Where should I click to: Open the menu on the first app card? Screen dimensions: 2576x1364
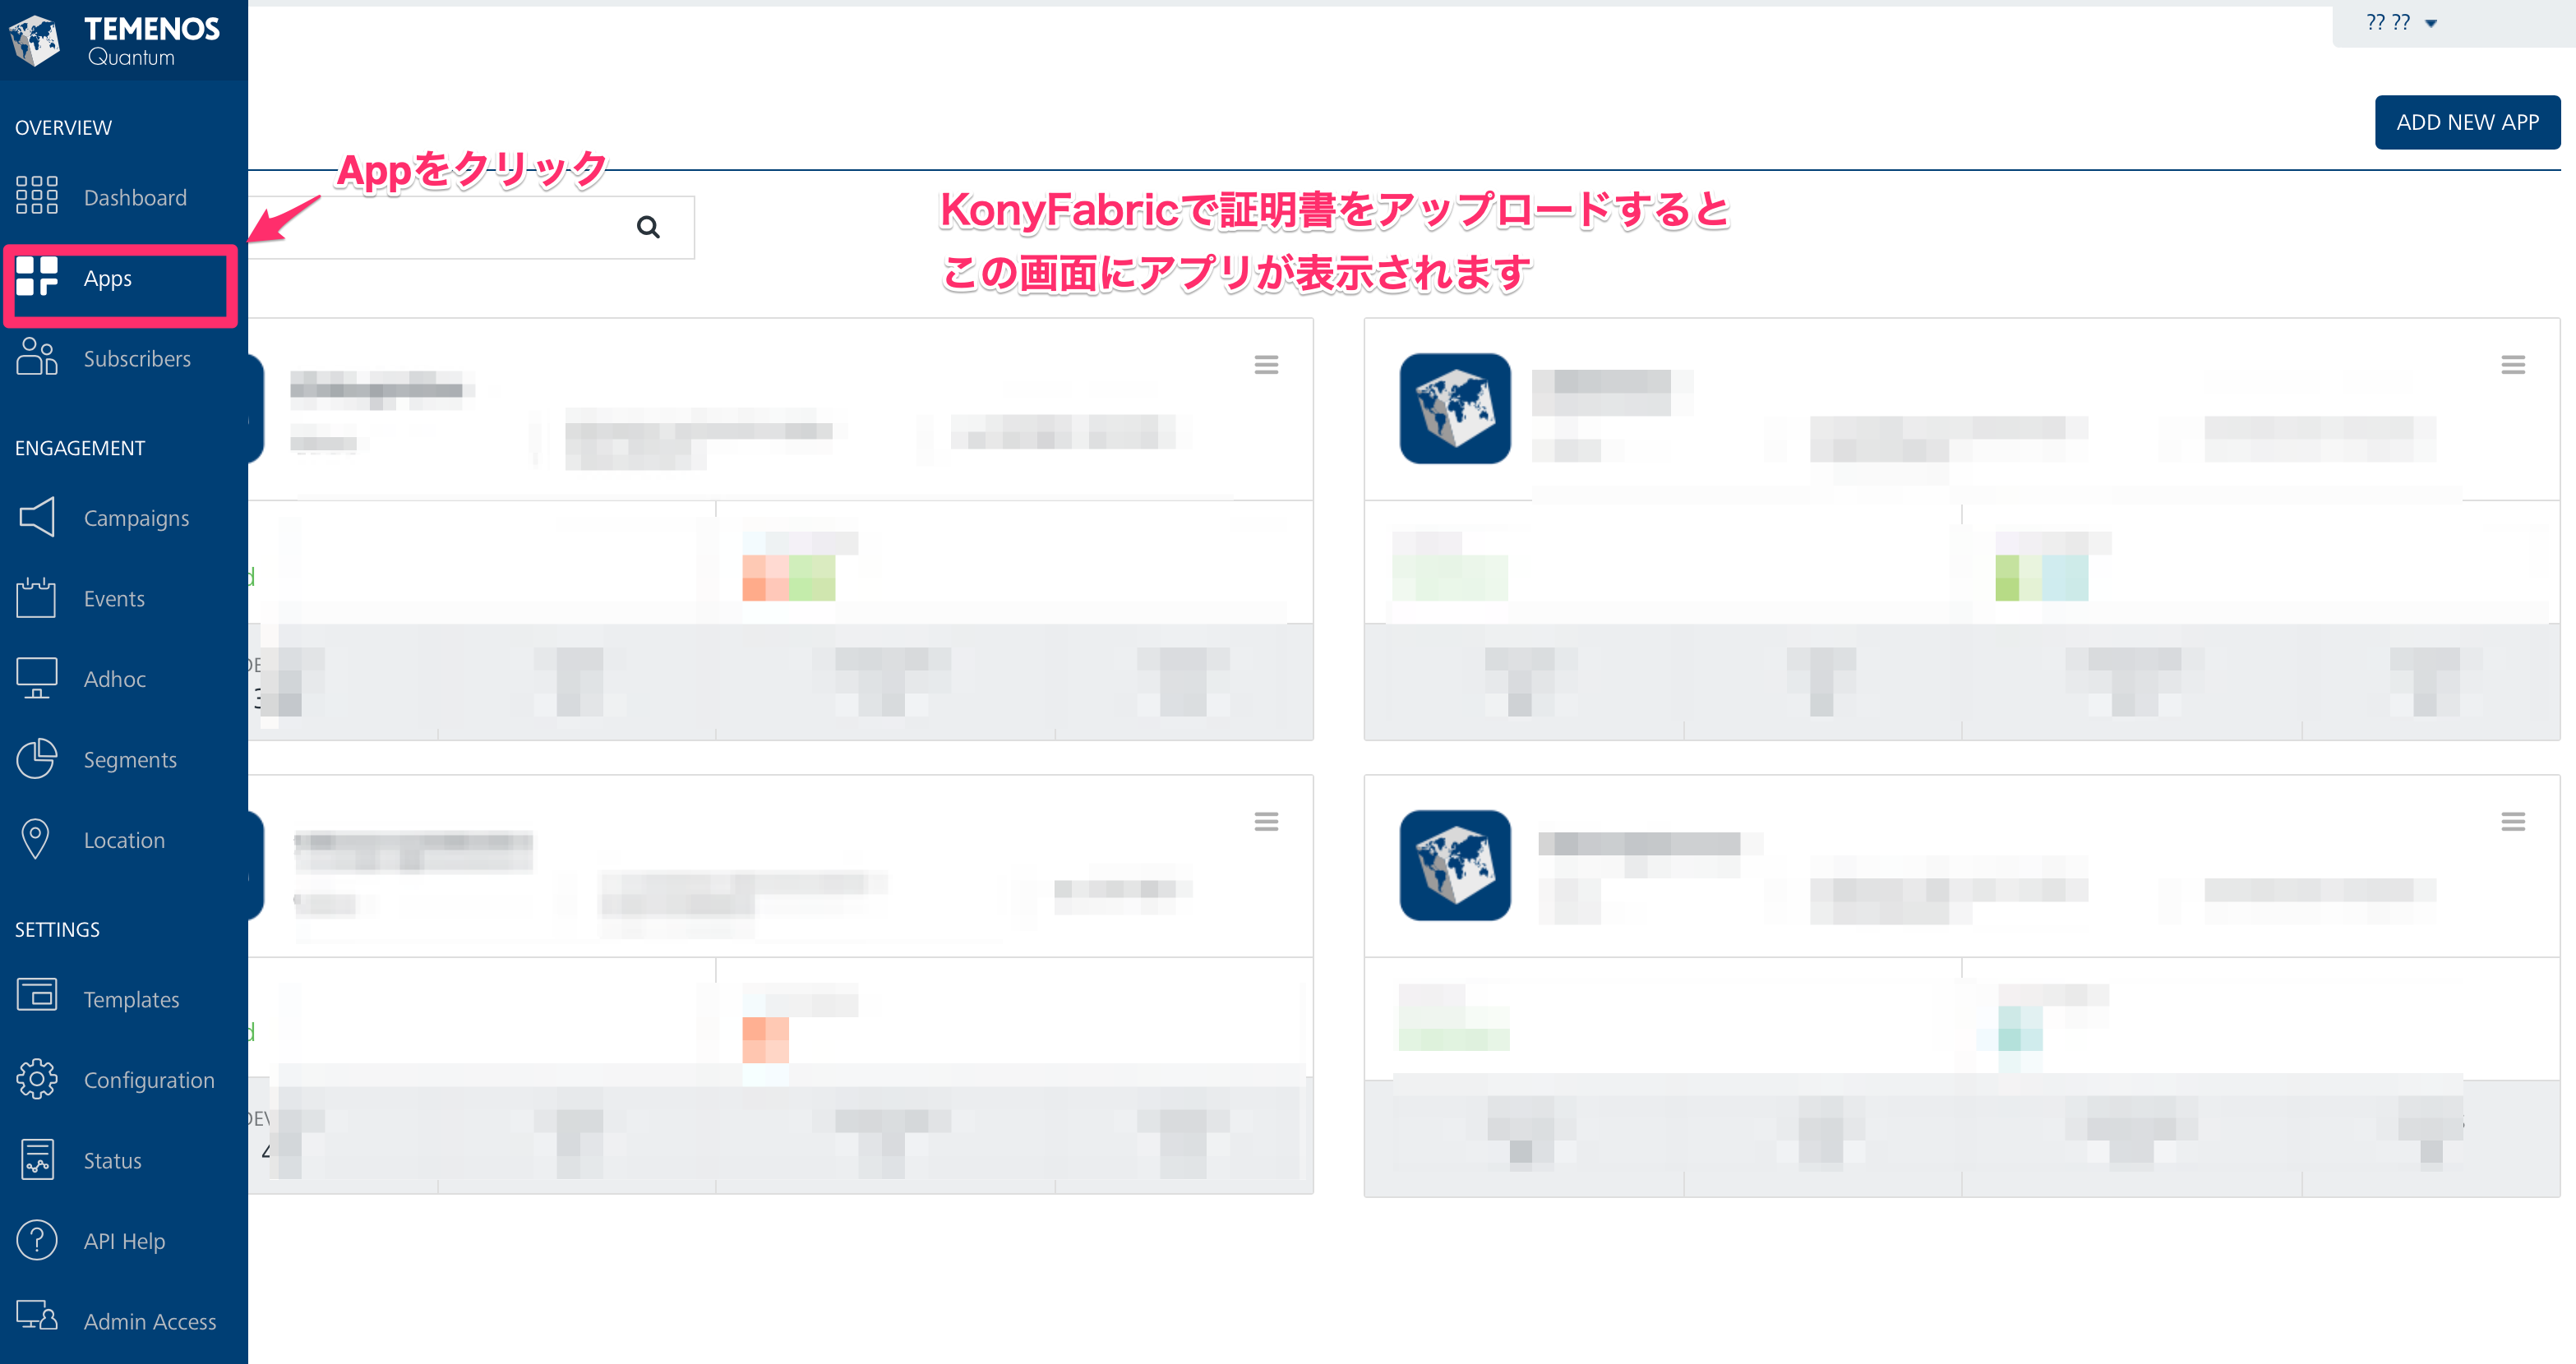coord(1266,364)
